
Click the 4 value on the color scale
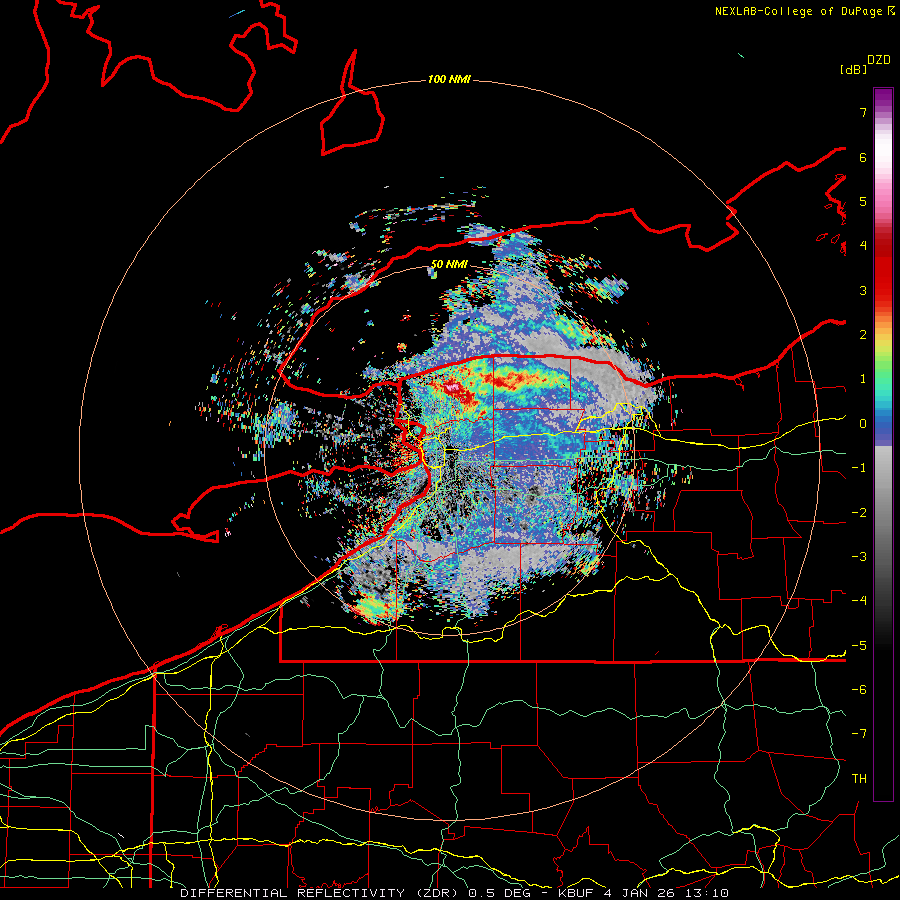(x=863, y=246)
